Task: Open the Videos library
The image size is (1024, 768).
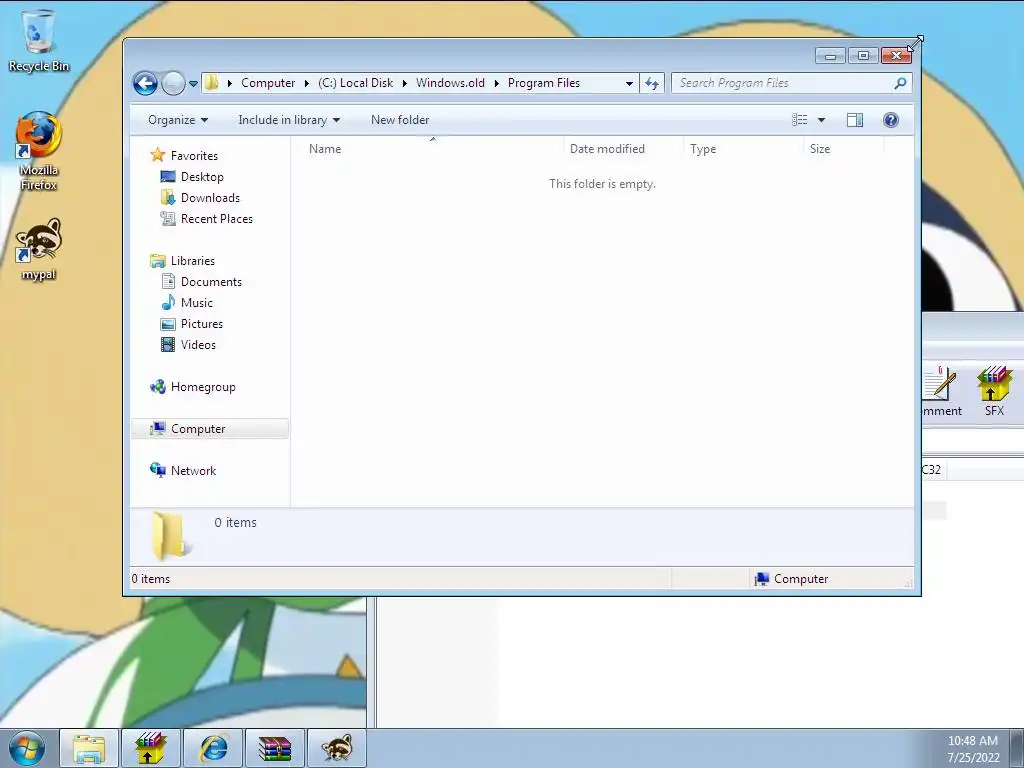Action: (x=198, y=345)
